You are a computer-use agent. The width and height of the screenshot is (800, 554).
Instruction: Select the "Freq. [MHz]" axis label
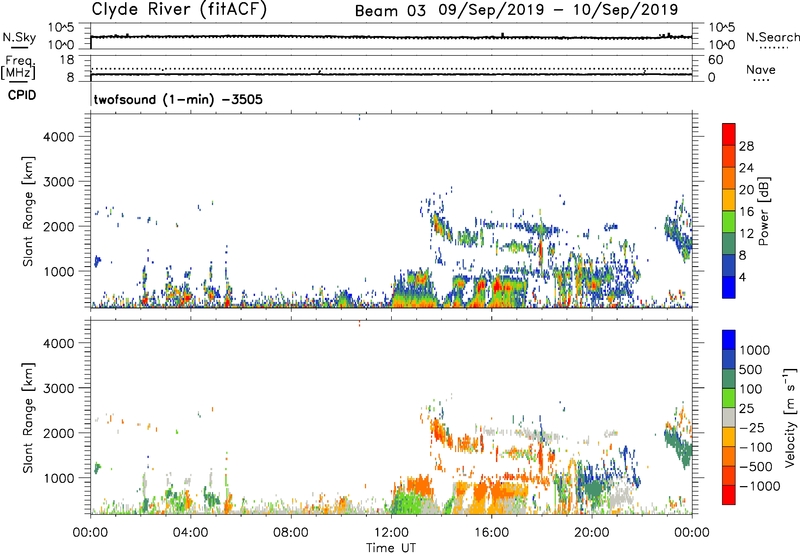(x=19, y=68)
